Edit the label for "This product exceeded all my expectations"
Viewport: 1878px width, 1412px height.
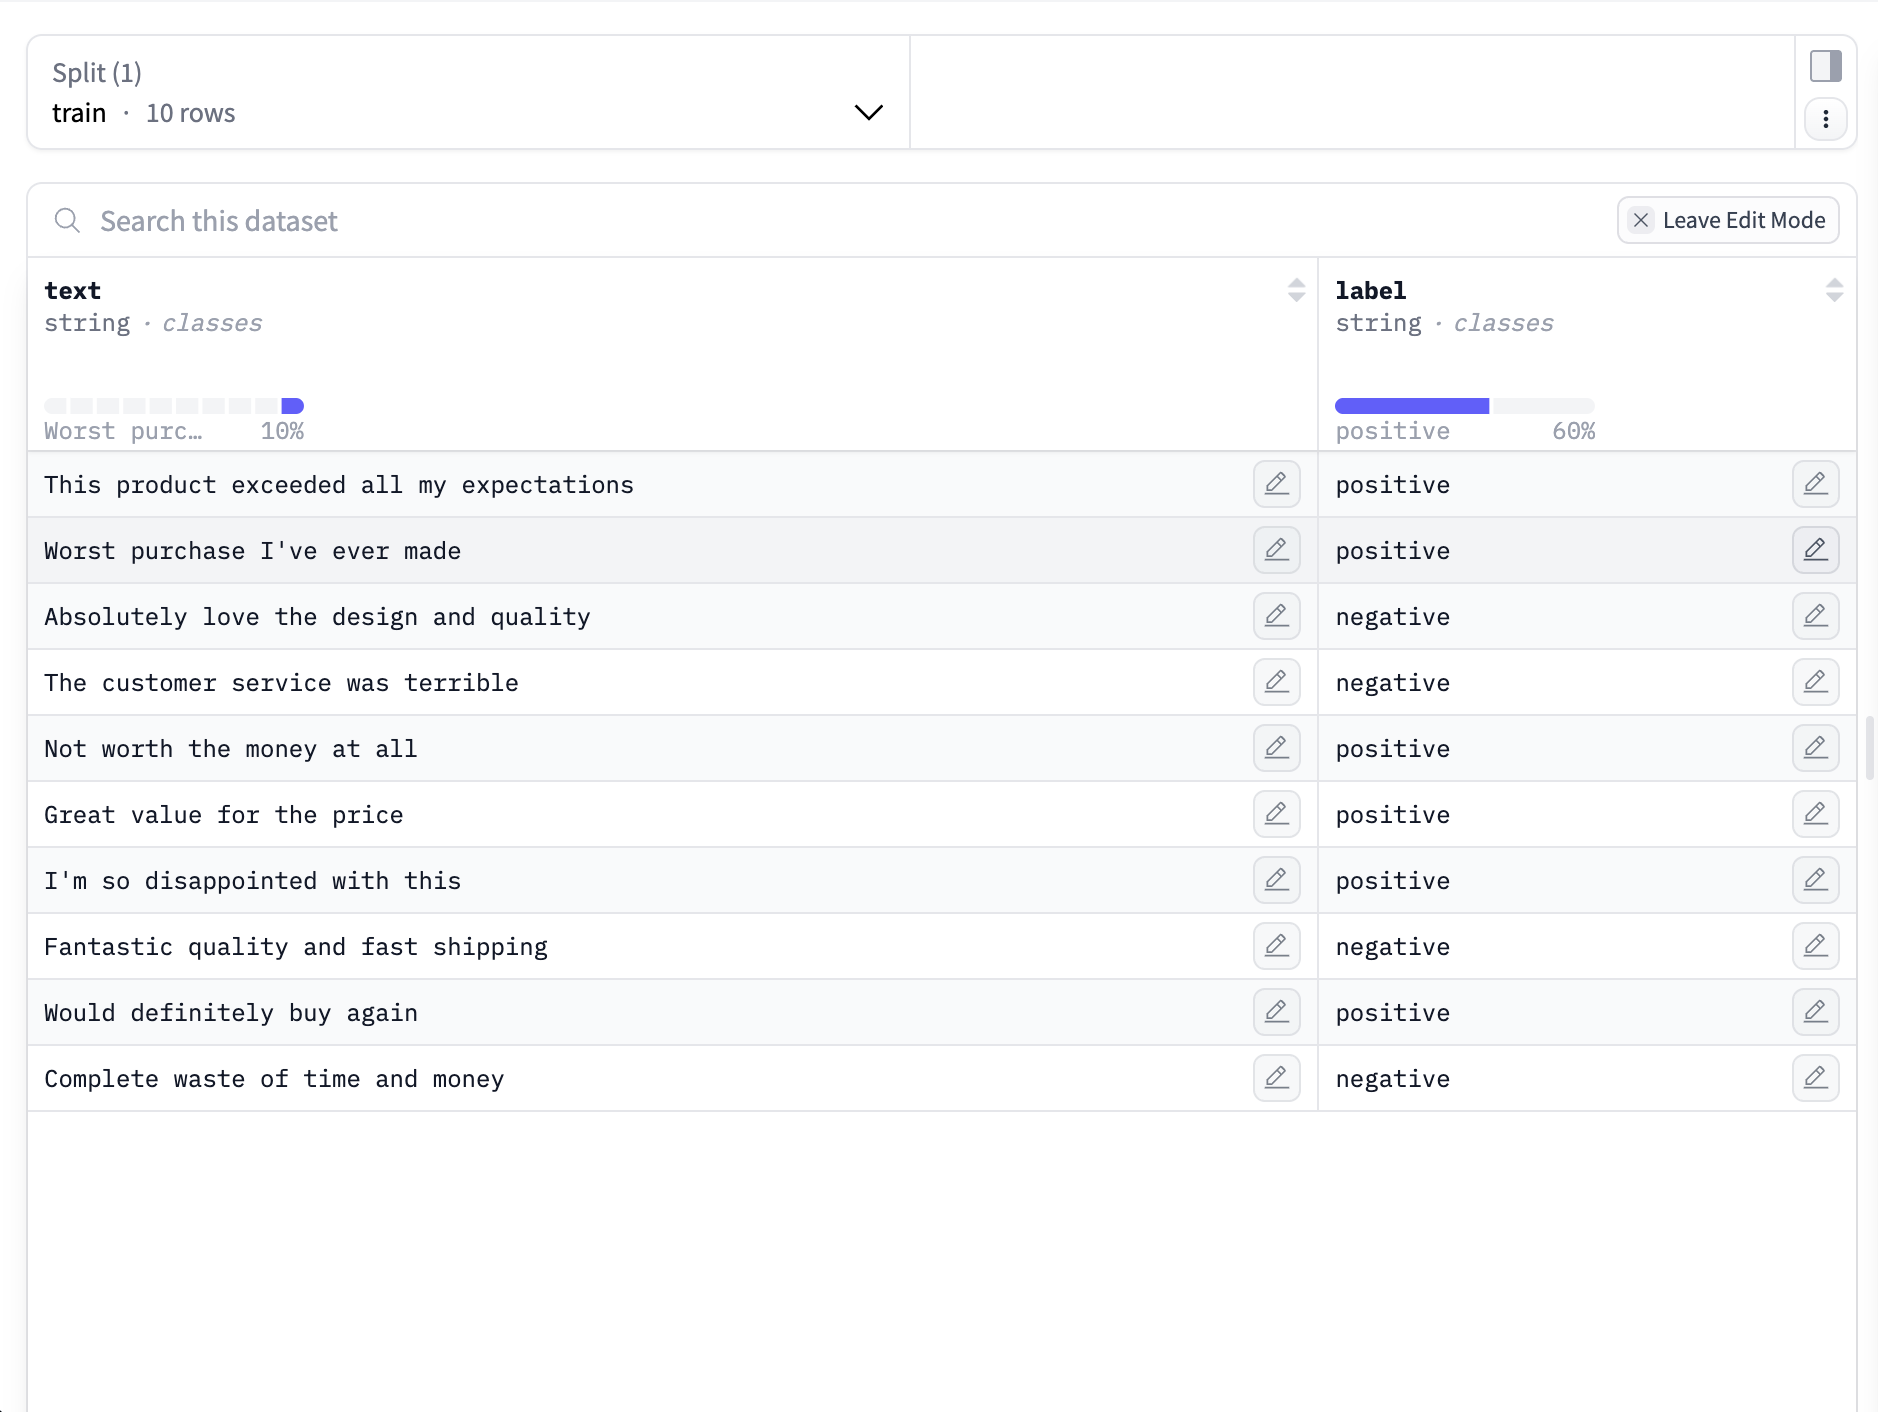(x=1814, y=484)
